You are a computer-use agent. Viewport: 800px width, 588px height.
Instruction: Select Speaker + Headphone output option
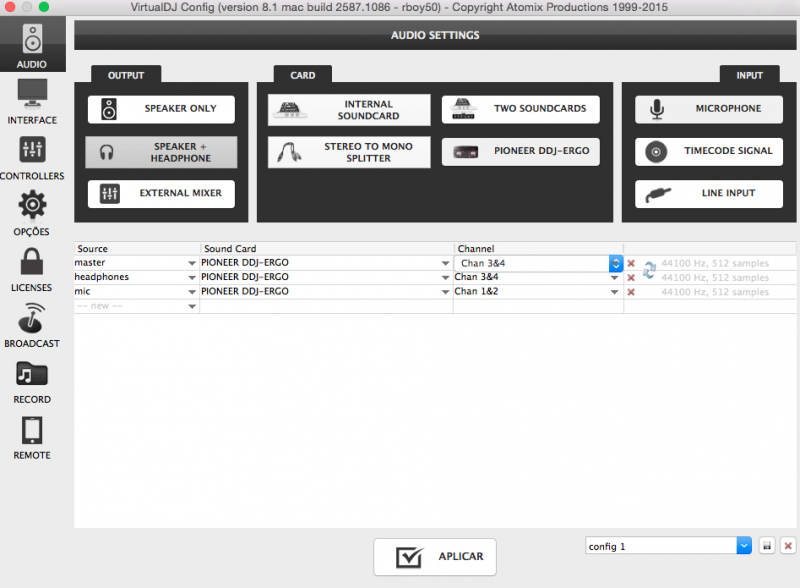tap(161, 152)
